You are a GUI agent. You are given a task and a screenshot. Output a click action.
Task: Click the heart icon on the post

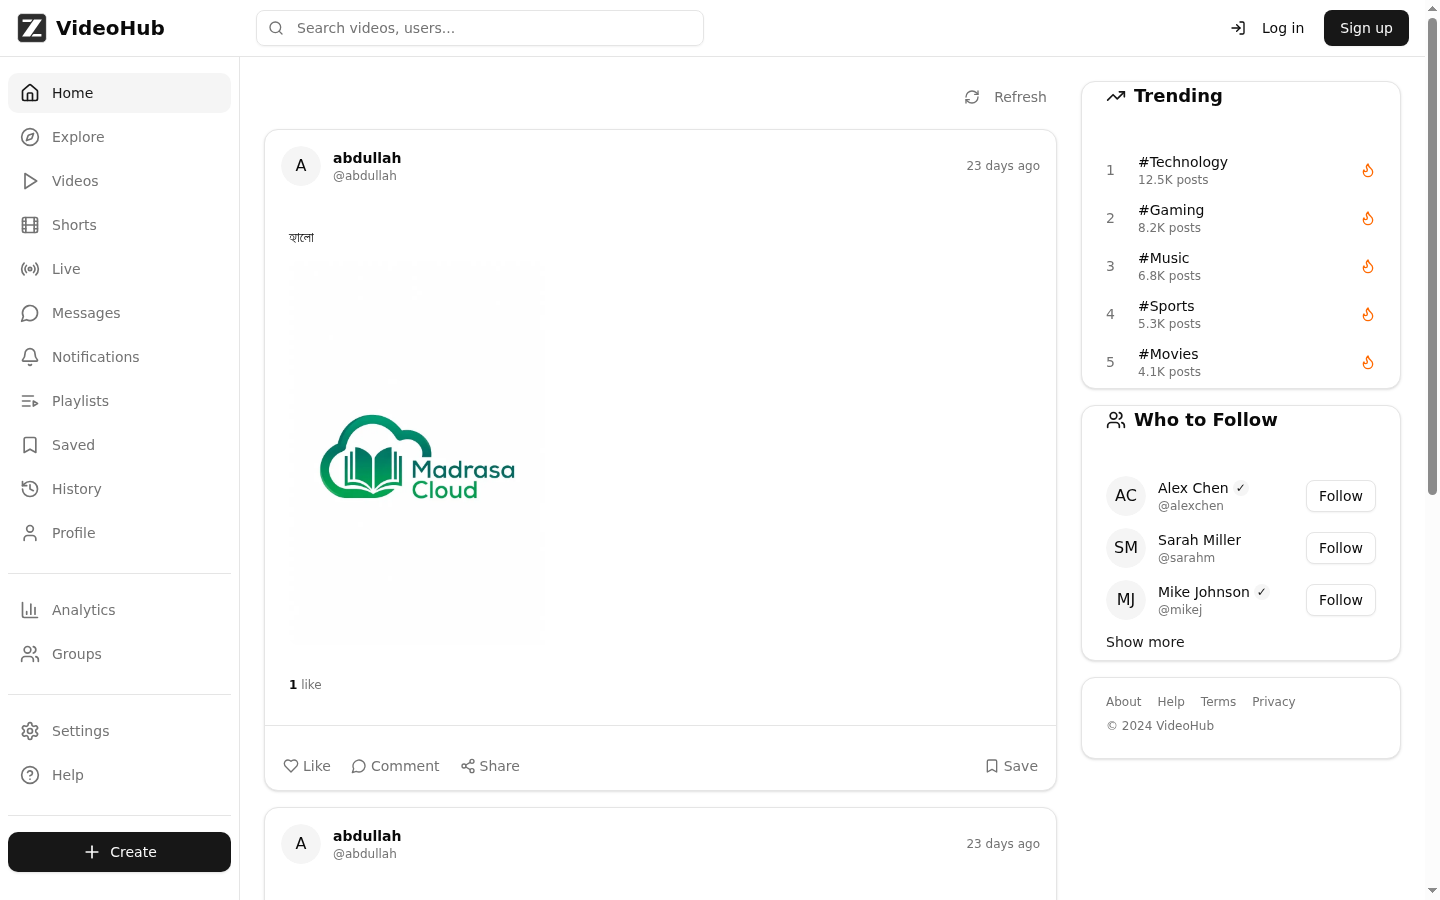[x=291, y=766]
